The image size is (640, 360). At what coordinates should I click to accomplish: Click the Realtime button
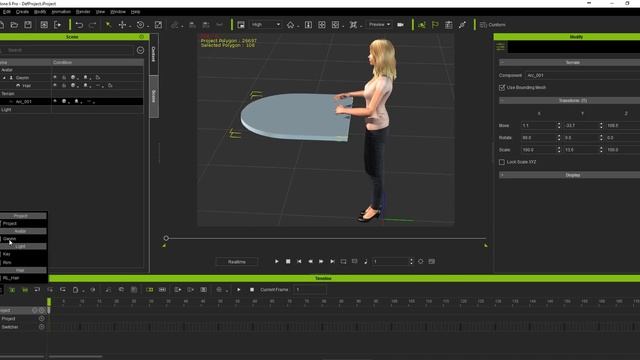point(237,262)
